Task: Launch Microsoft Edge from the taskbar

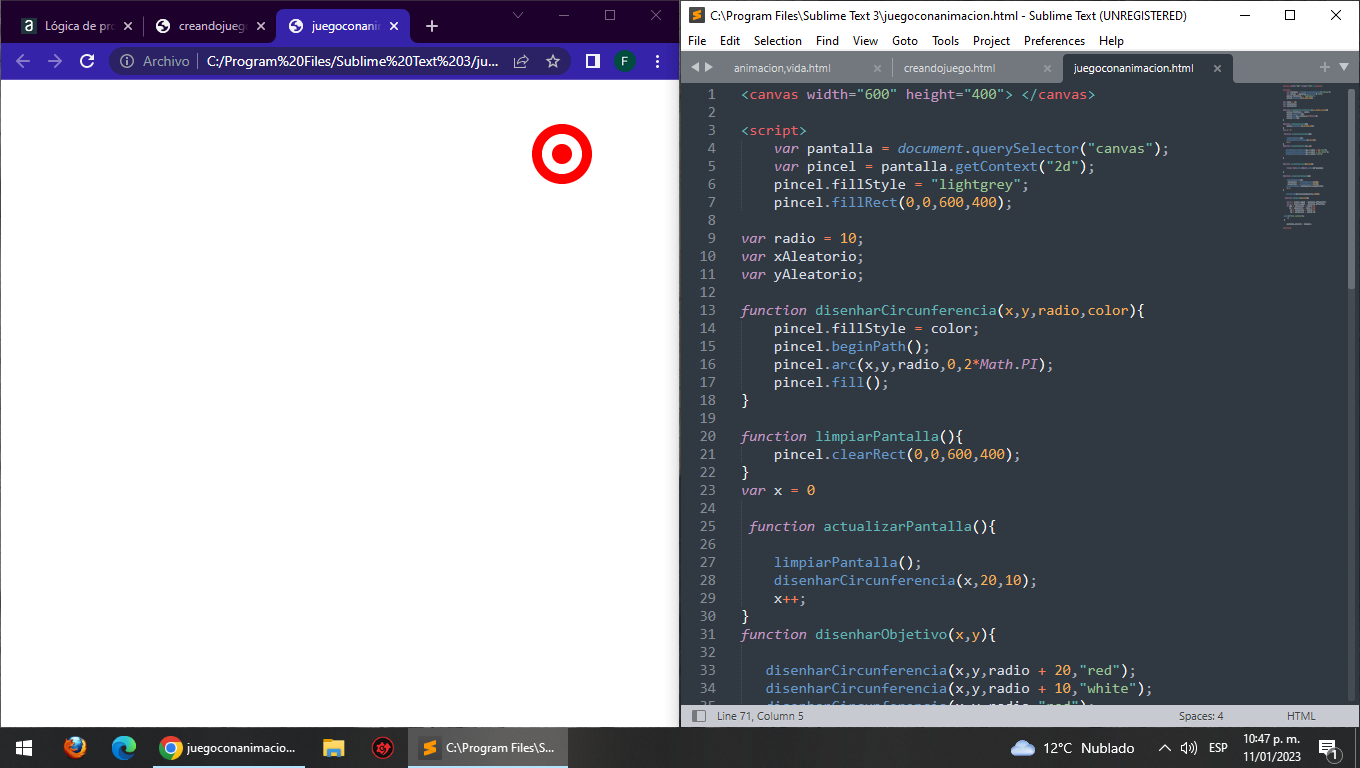Action: pos(124,748)
